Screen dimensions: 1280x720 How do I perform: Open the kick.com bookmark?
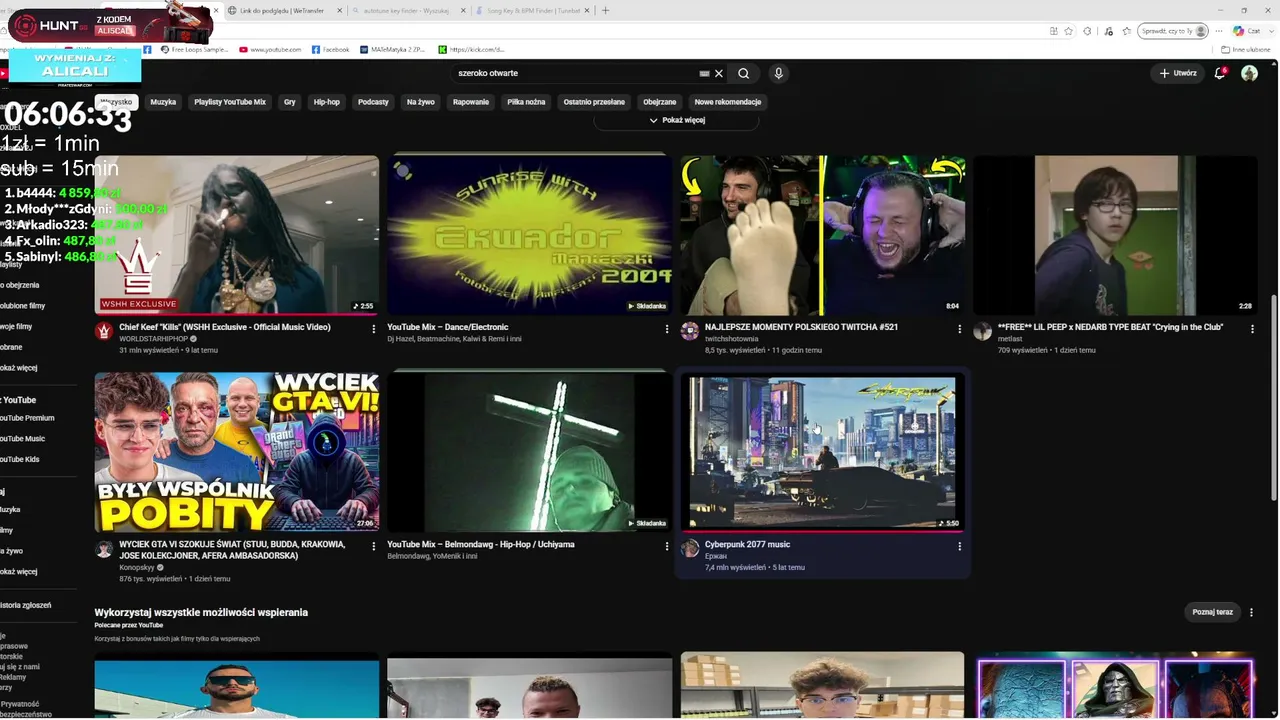472,49
